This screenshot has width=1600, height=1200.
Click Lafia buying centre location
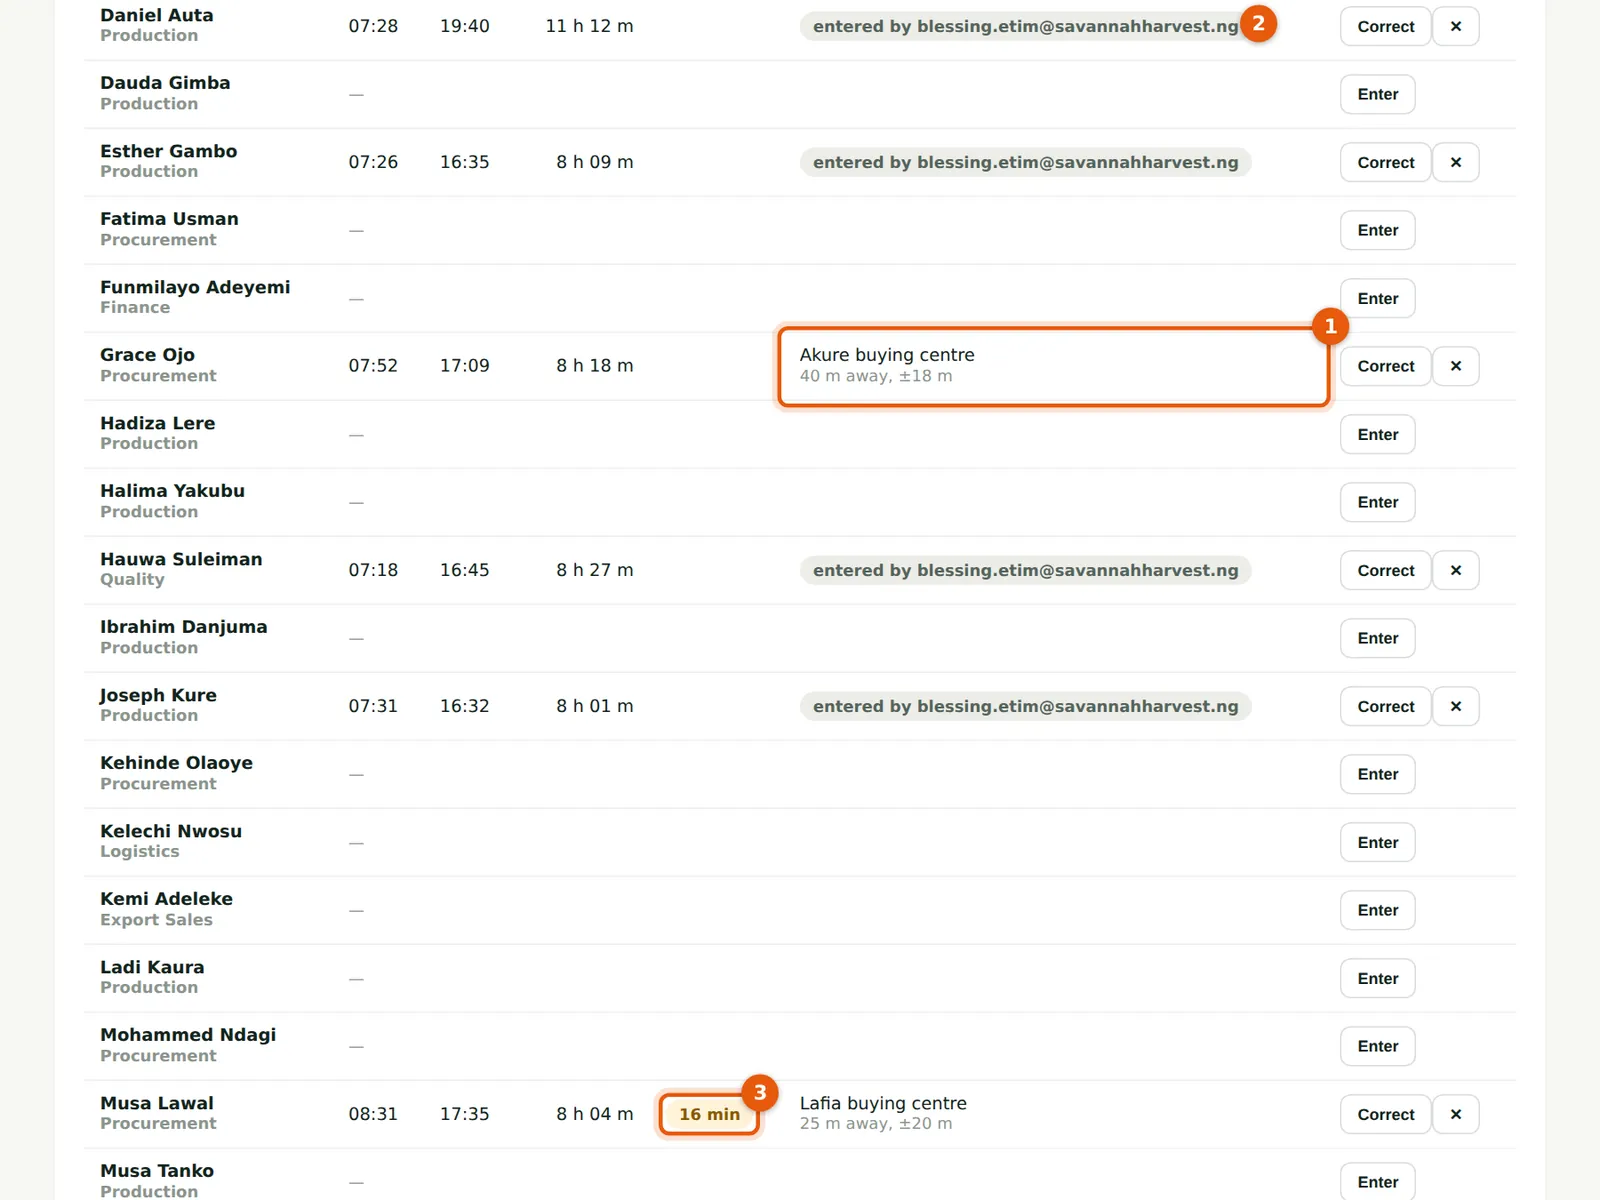pos(883,1103)
